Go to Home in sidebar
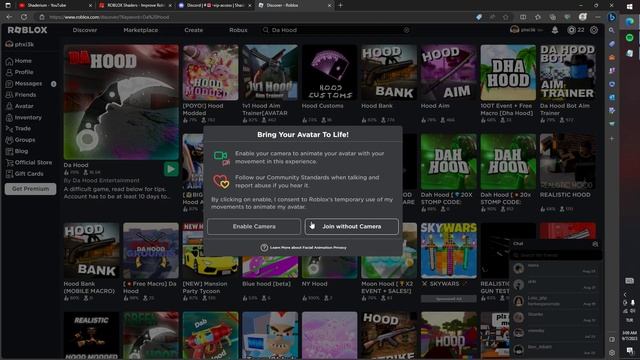This screenshot has height=360, width=640. pos(19,61)
